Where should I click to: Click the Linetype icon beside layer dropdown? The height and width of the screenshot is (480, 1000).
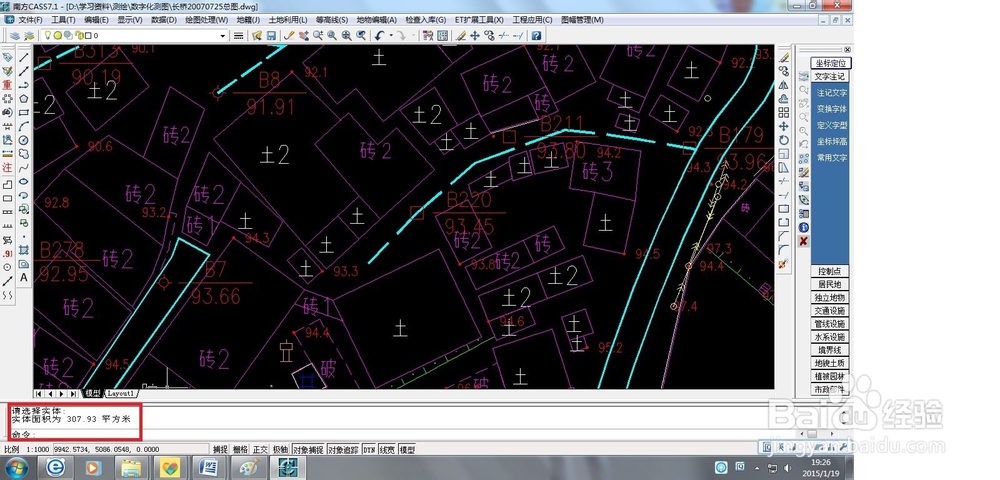[x=239, y=36]
